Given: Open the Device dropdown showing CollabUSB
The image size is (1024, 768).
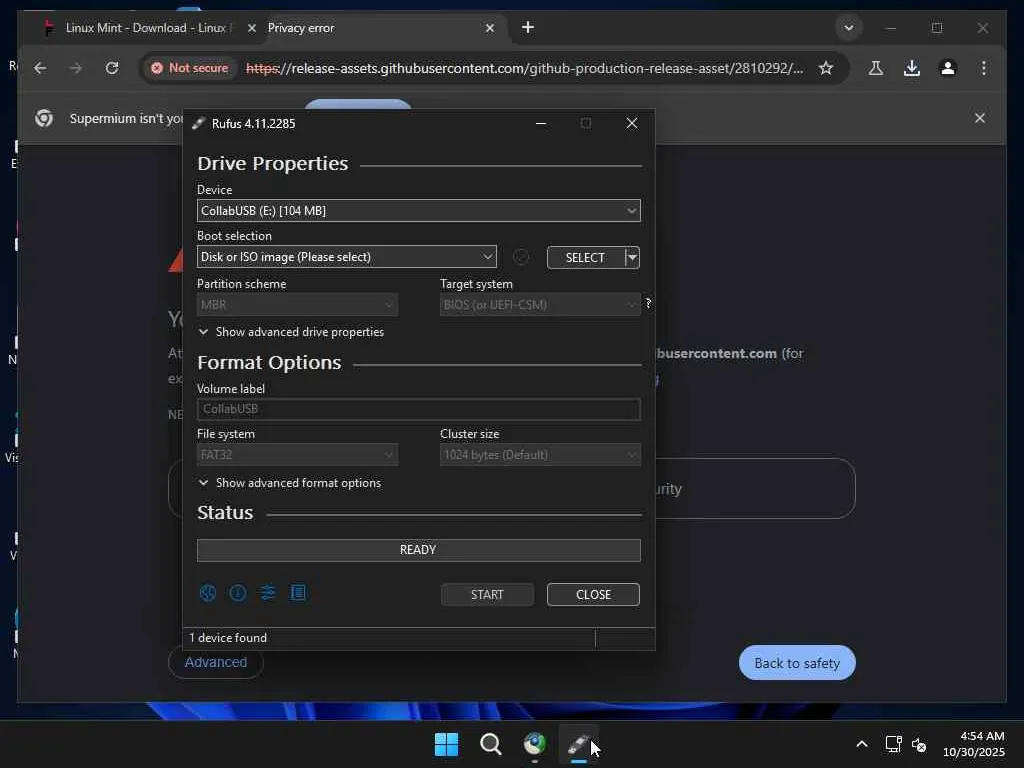Looking at the screenshot, I should pos(419,210).
